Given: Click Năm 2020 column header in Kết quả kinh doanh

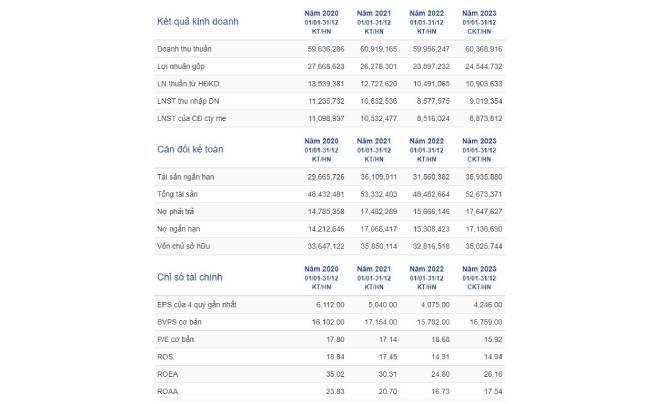Looking at the screenshot, I should point(321,13).
